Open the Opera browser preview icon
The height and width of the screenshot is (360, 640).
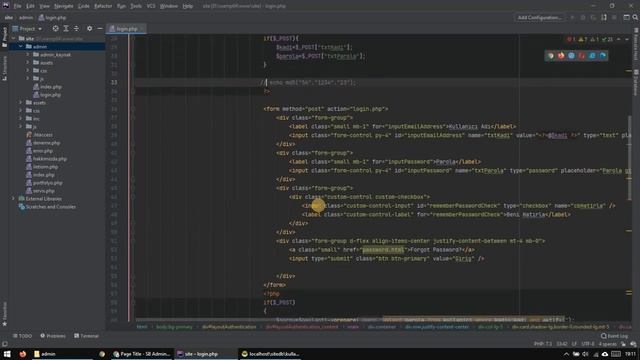[582, 56]
